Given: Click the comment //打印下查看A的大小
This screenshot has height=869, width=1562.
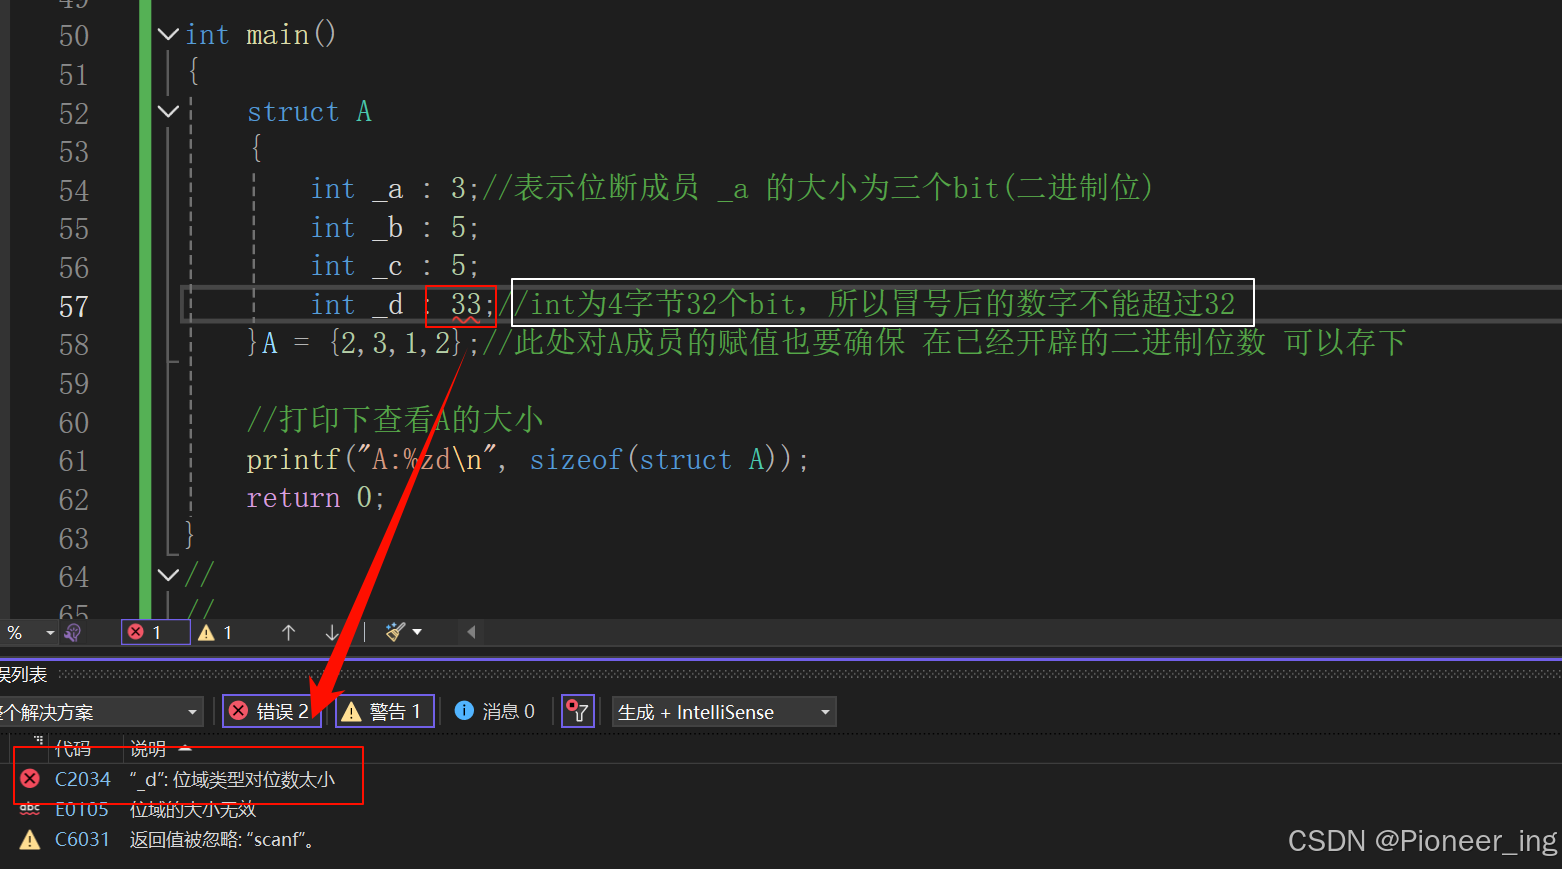Looking at the screenshot, I should click(395, 419).
